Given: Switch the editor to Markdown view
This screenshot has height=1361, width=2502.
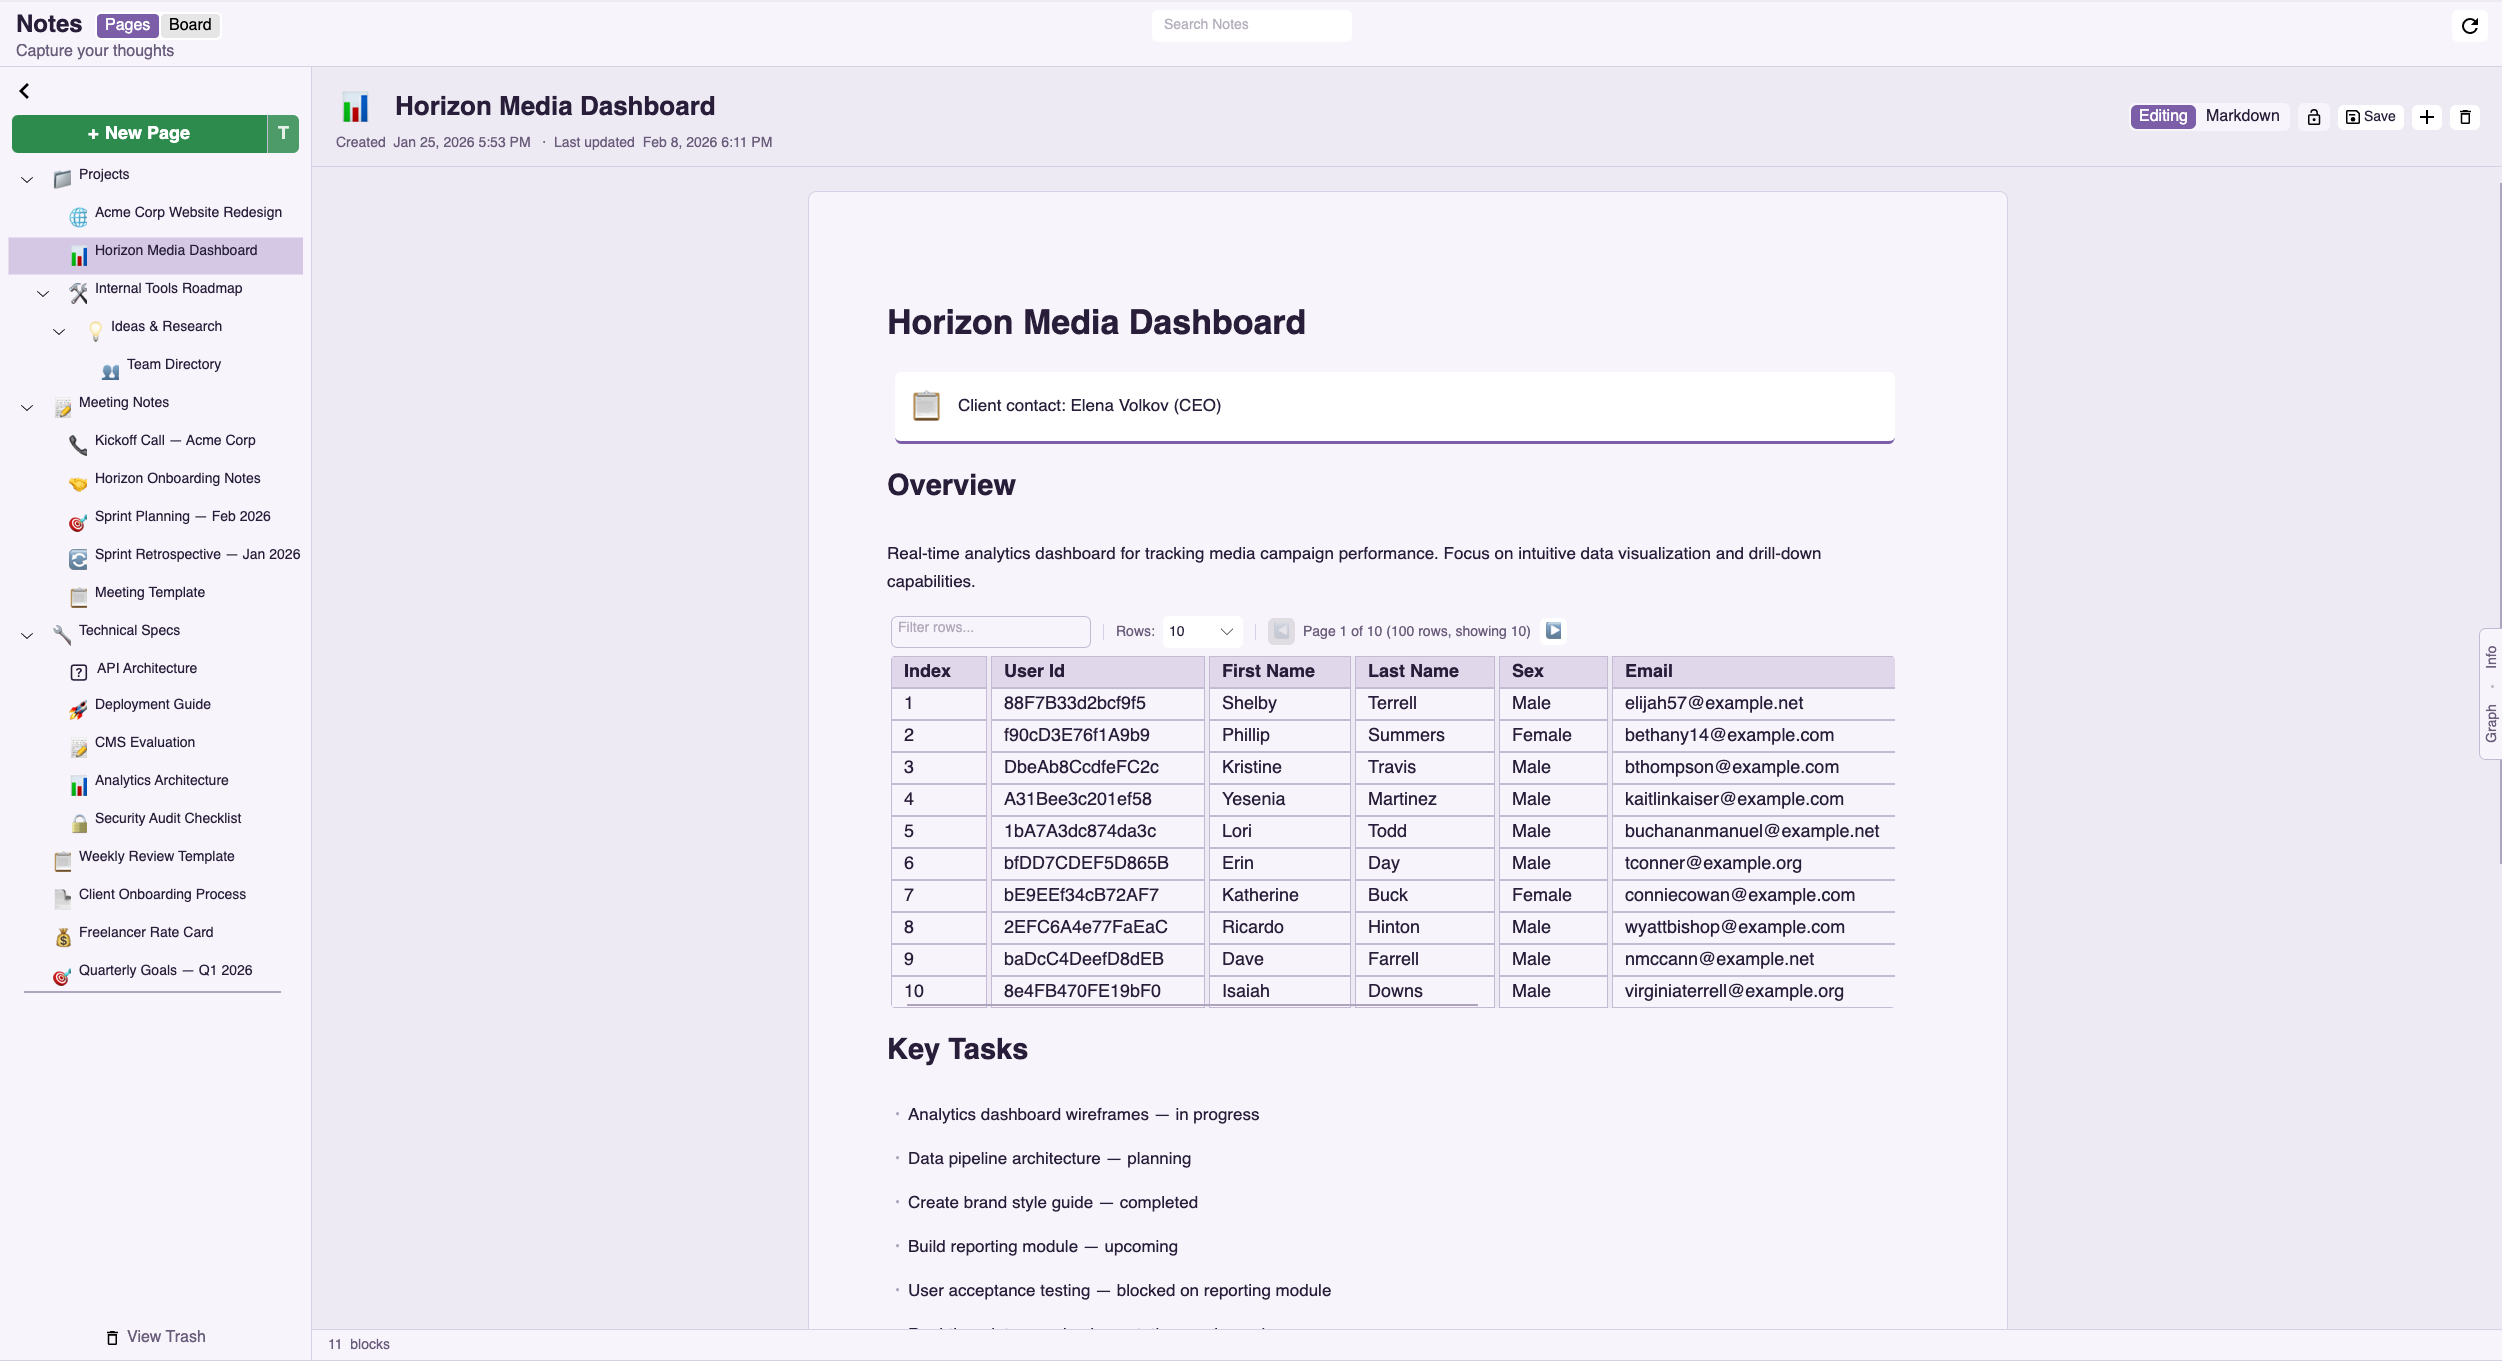Looking at the screenshot, I should coord(2241,116).
